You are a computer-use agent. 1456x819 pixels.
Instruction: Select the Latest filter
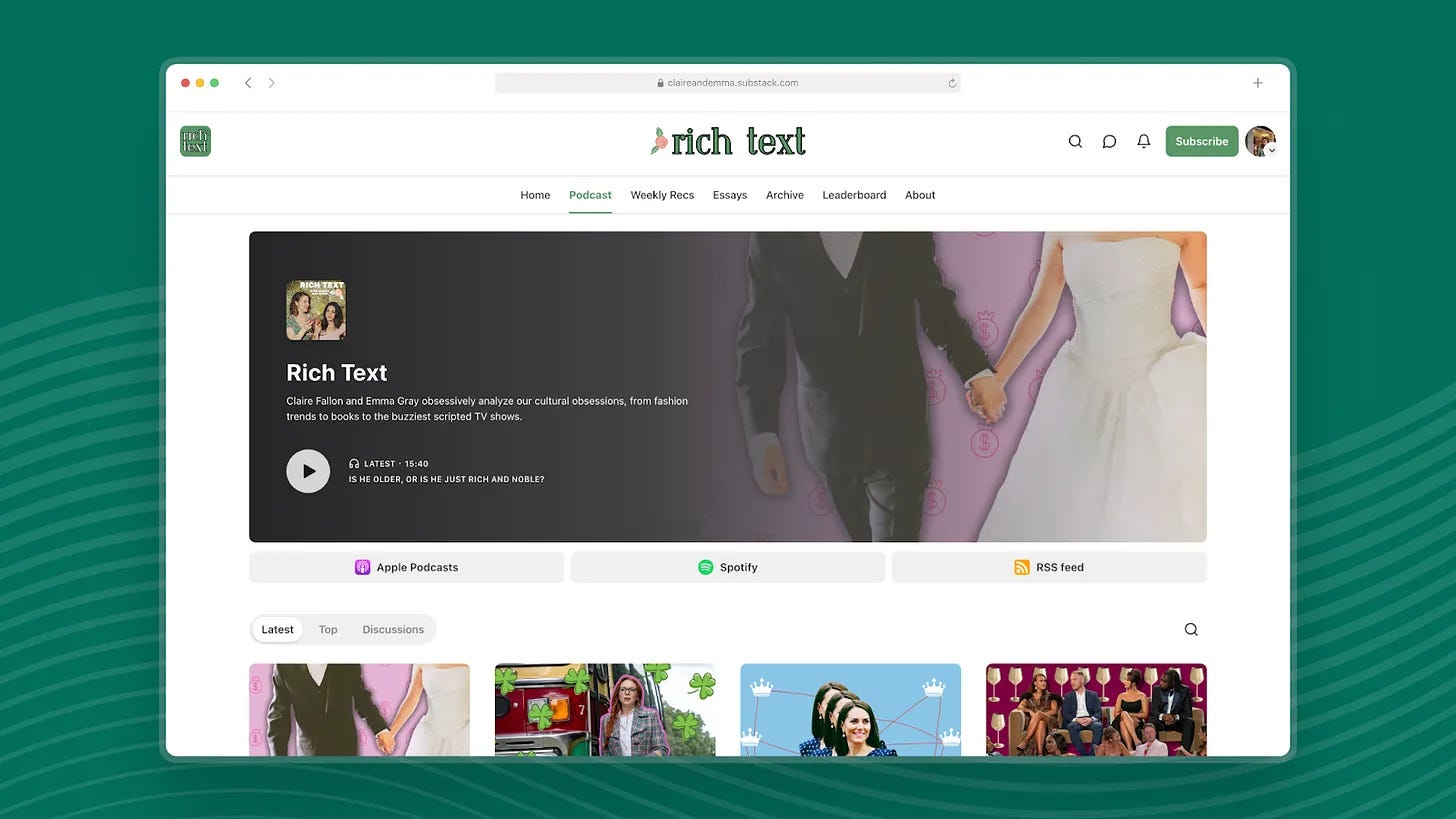coord(277,629)
